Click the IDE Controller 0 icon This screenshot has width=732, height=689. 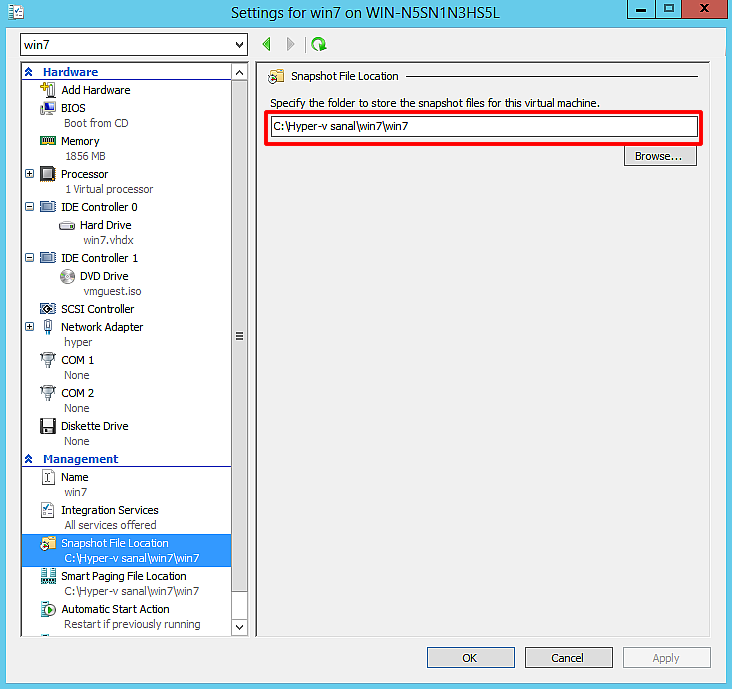coord(48,207)
